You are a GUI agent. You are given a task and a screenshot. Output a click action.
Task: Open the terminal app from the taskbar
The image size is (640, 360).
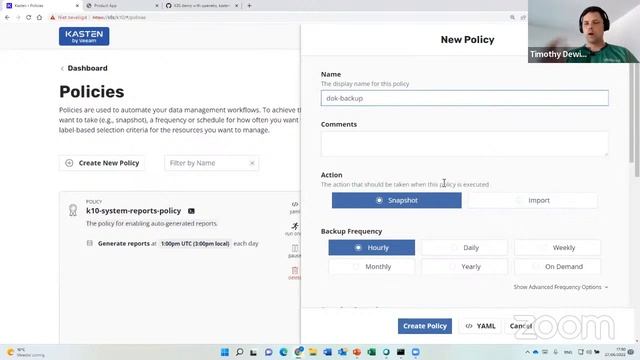[401, 352]
